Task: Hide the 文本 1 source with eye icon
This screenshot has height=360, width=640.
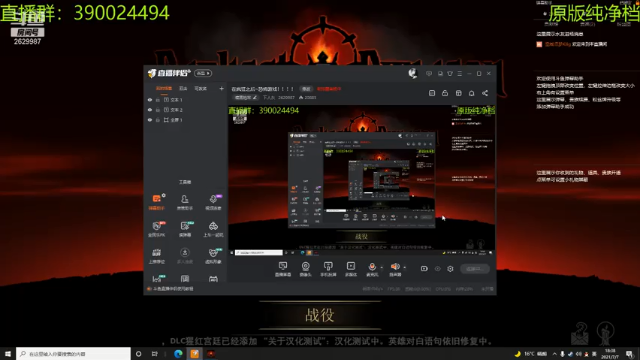Action: coord(150,100)
